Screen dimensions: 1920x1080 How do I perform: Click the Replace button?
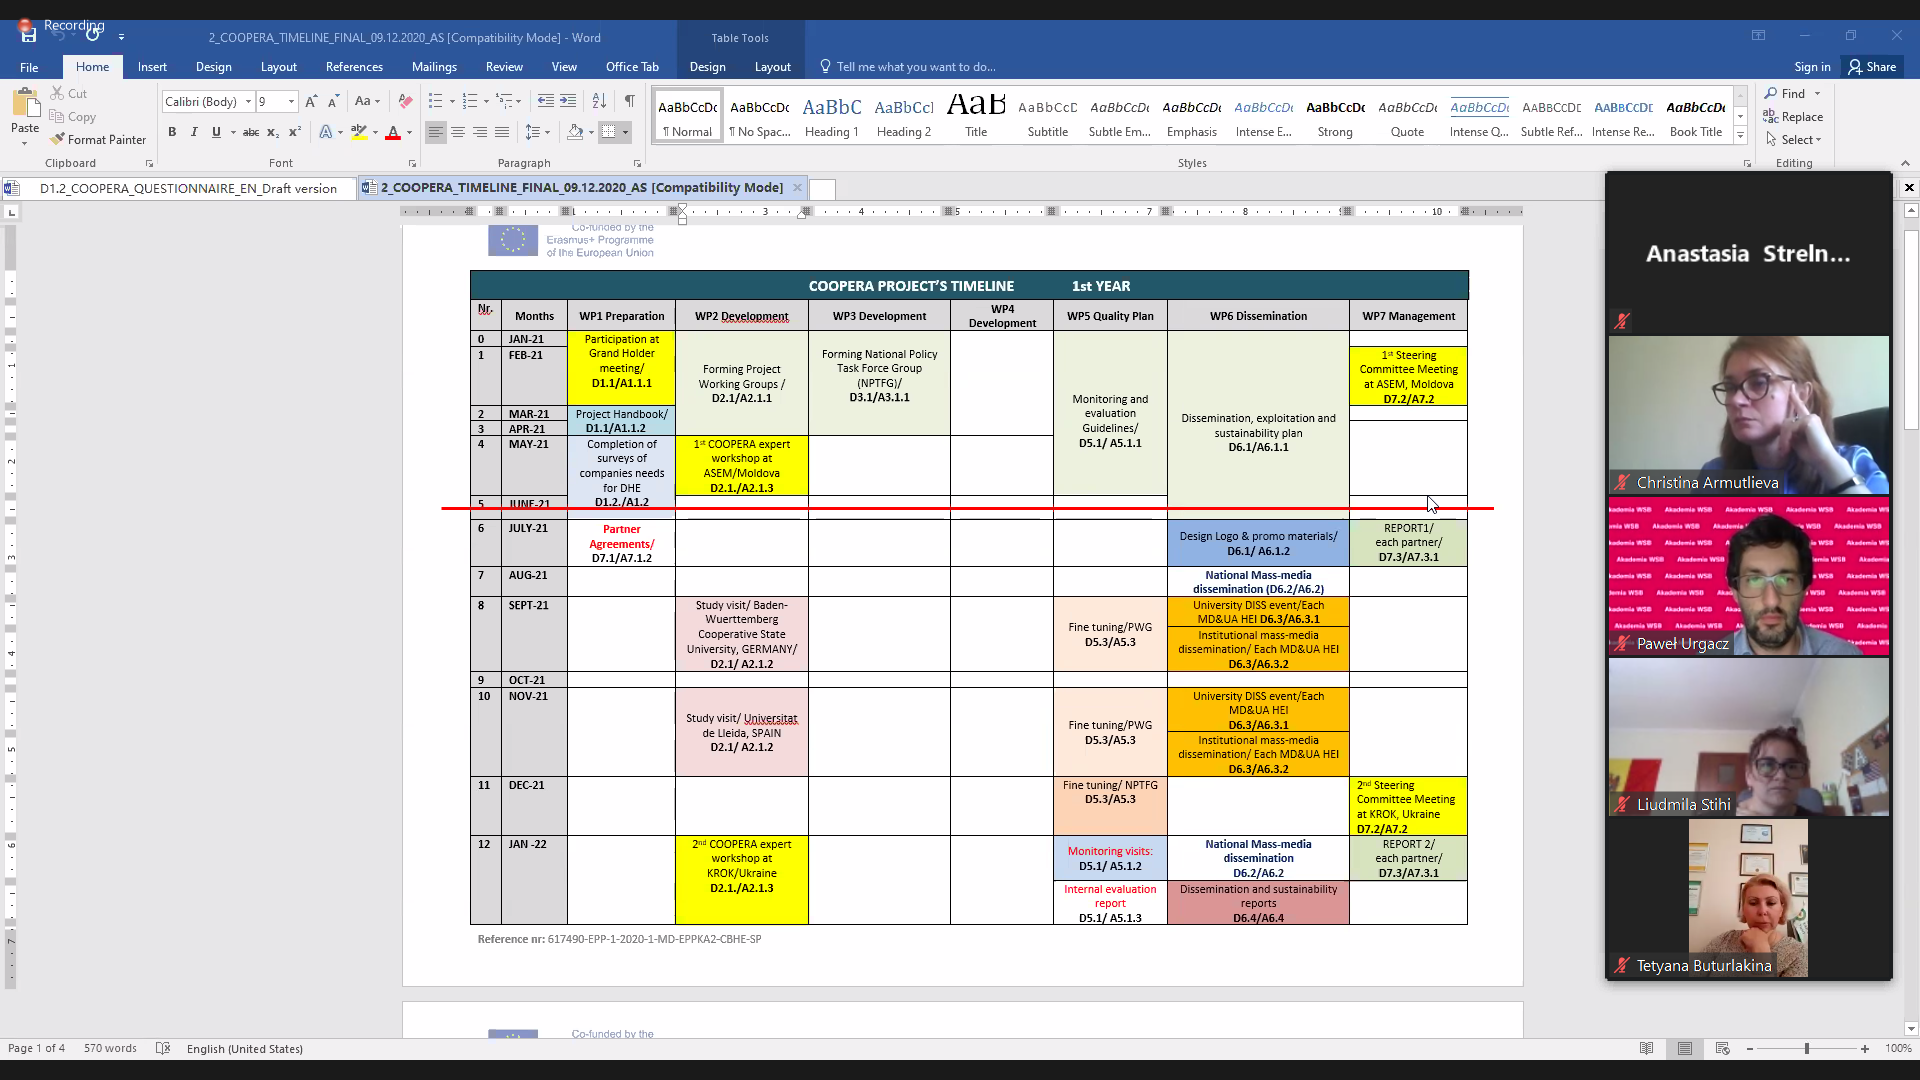tap(1794, 117)
